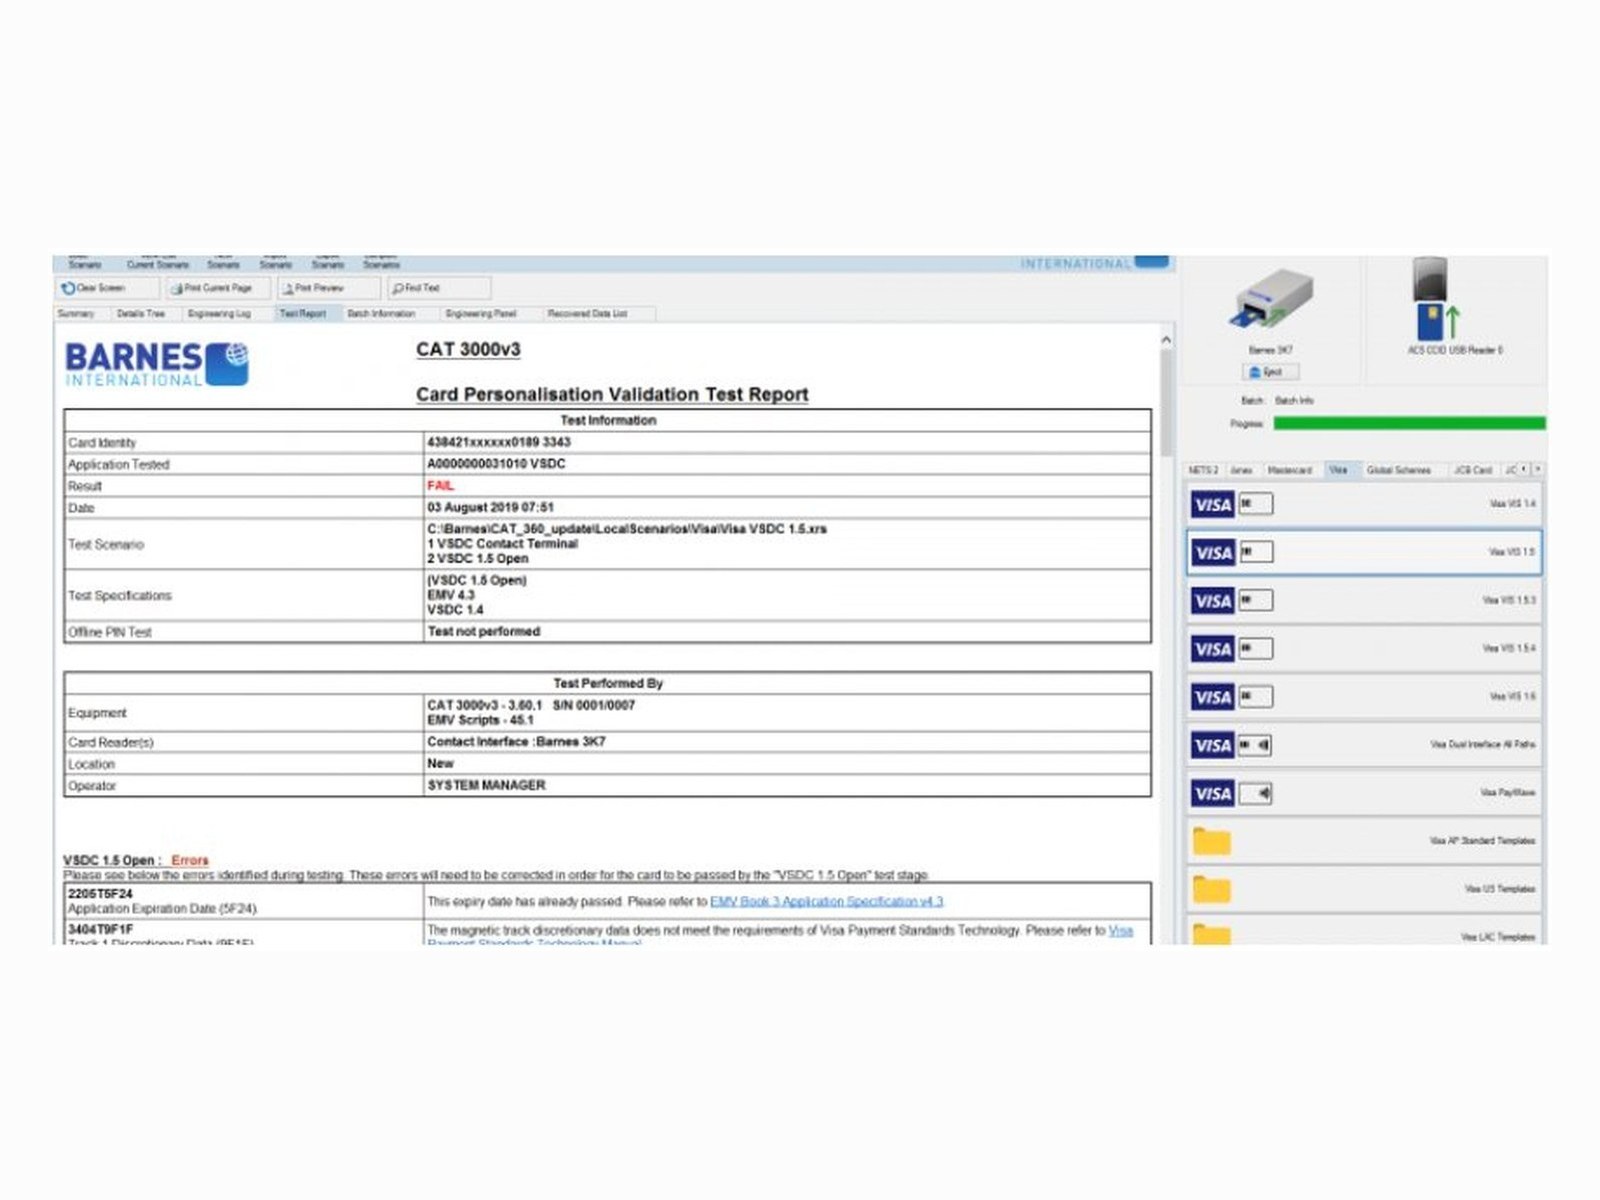The image size is (1600, 1200).
Task: Select the NETS 2 scheme tab
Action: point(1203,470)
